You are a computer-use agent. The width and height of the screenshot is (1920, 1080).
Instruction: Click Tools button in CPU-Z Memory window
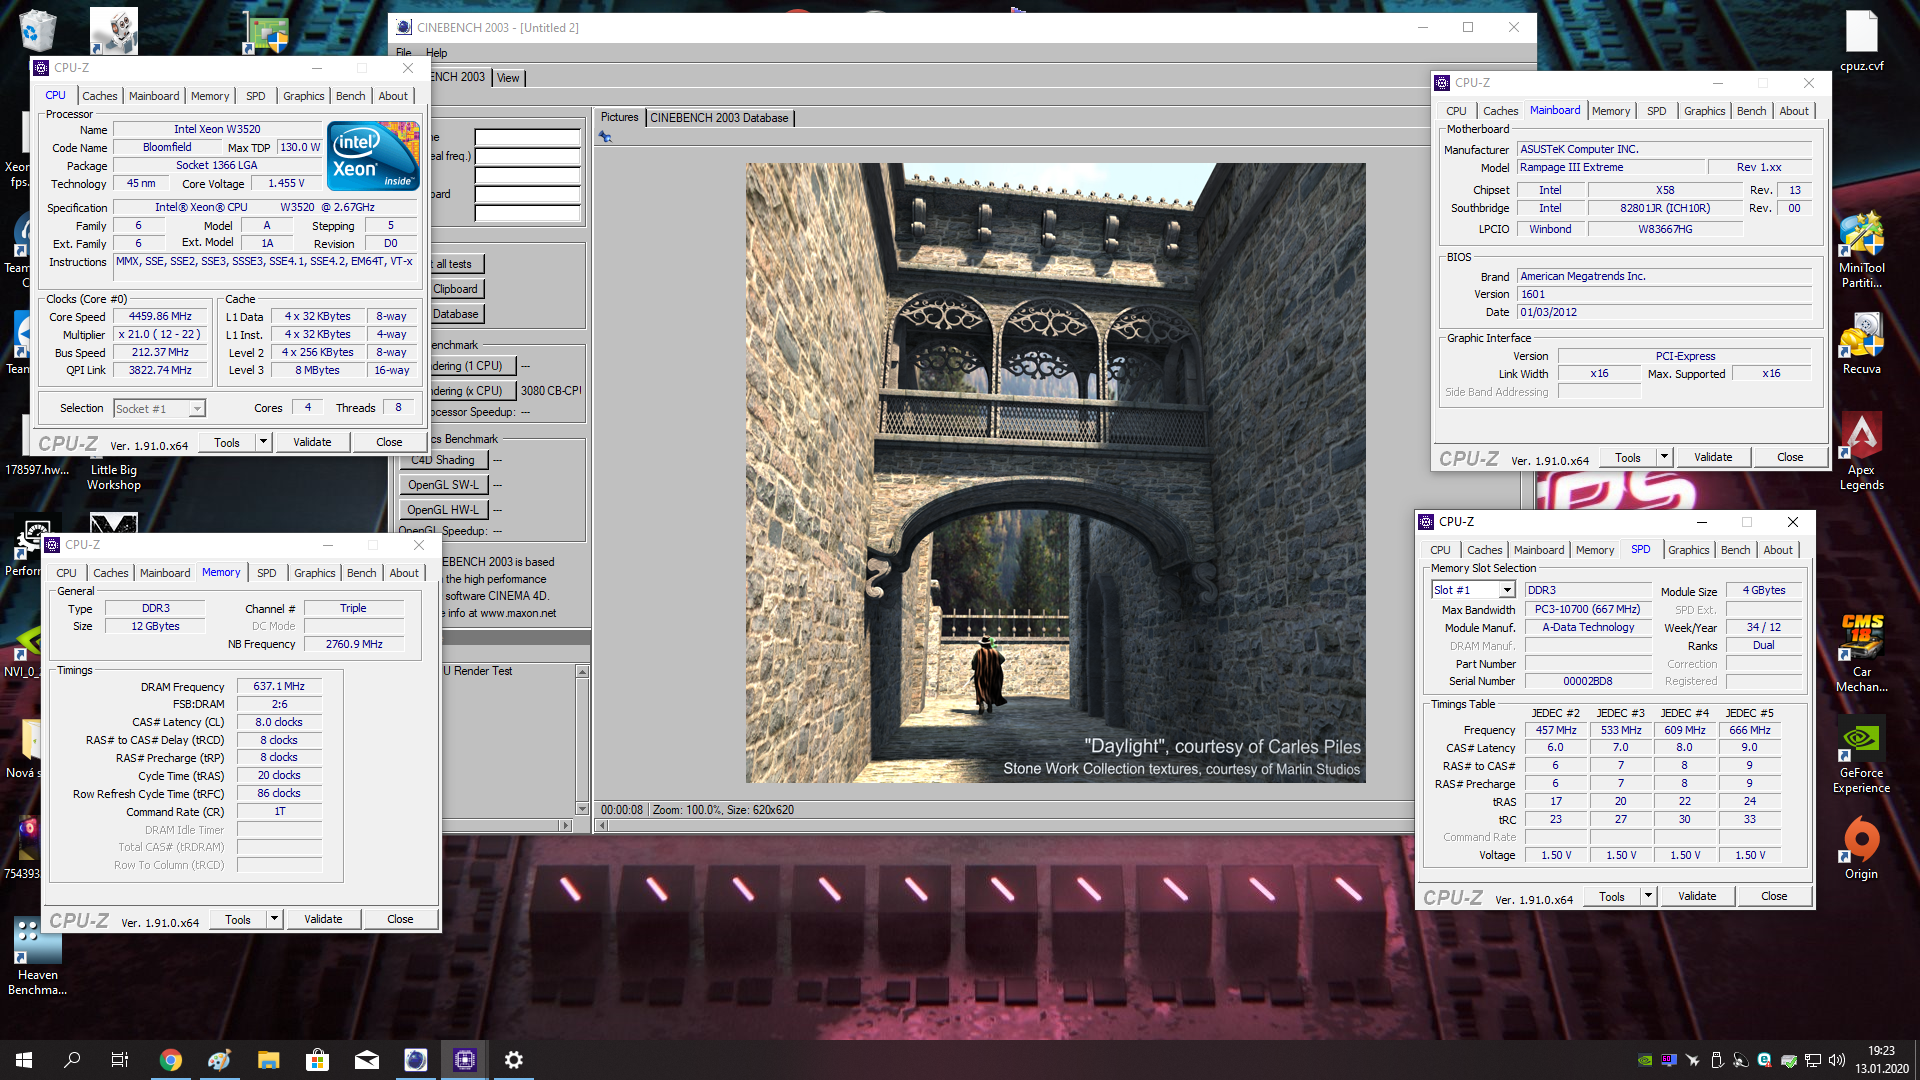tap(238, 919)
